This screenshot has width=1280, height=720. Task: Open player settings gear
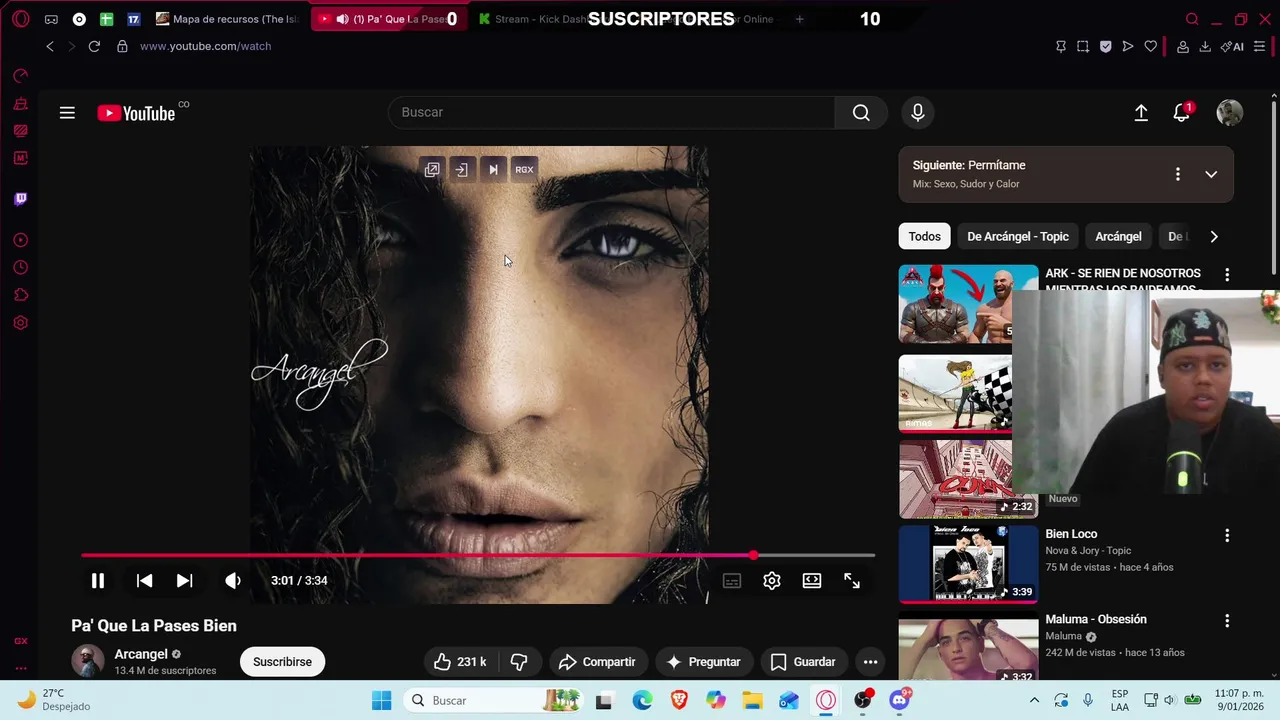(x=772, y=581)
